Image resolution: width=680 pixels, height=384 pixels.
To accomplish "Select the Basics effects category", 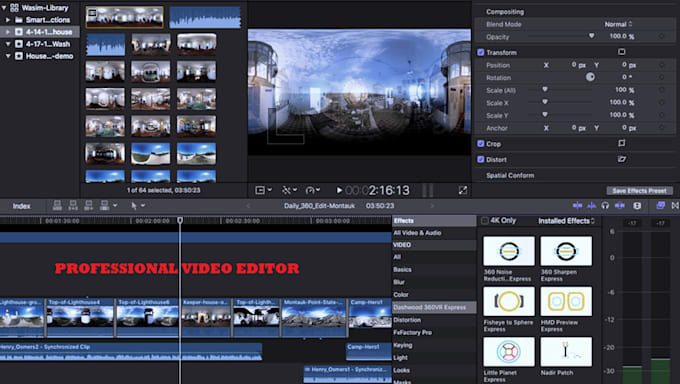I will 434,269.
